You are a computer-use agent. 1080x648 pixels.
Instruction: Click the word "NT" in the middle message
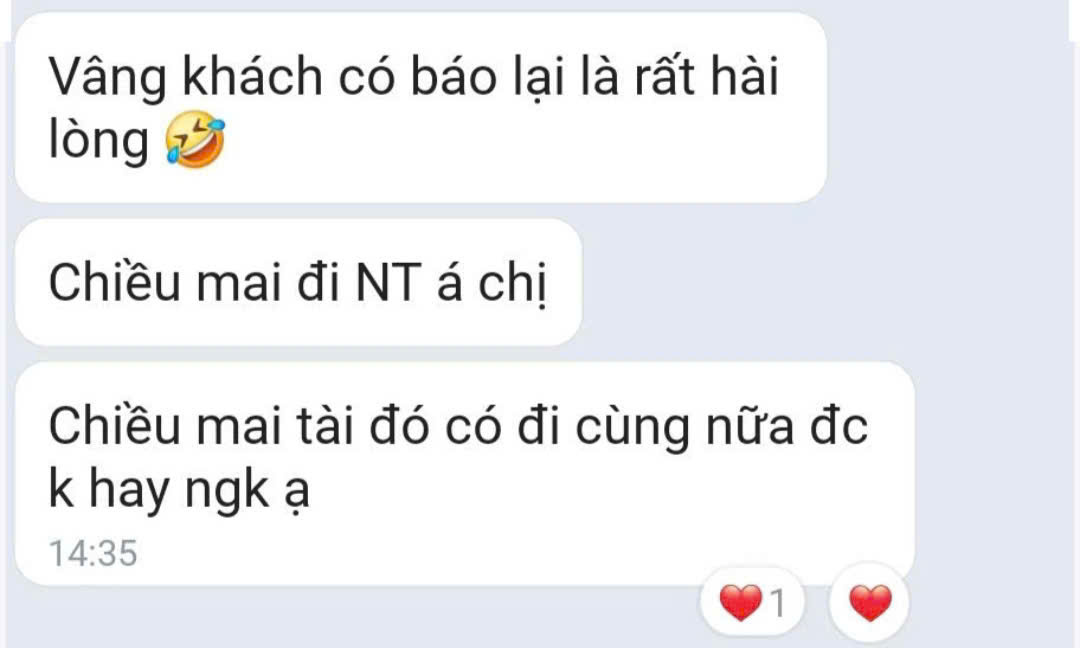click(x=387, y=283)
